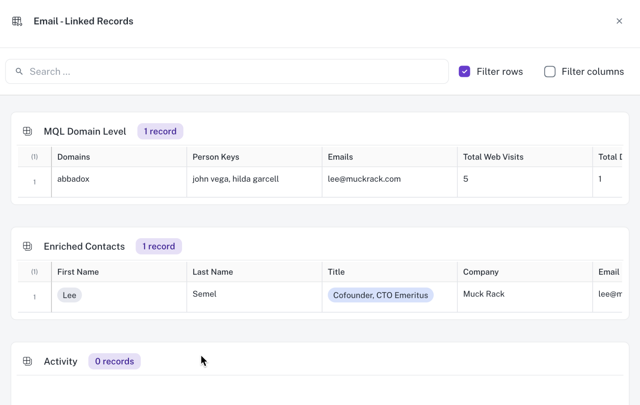This screenshot has width=640, height=405.
Task: Click the Enriched Contacts 1 record badge
Action: pos(158,246)
